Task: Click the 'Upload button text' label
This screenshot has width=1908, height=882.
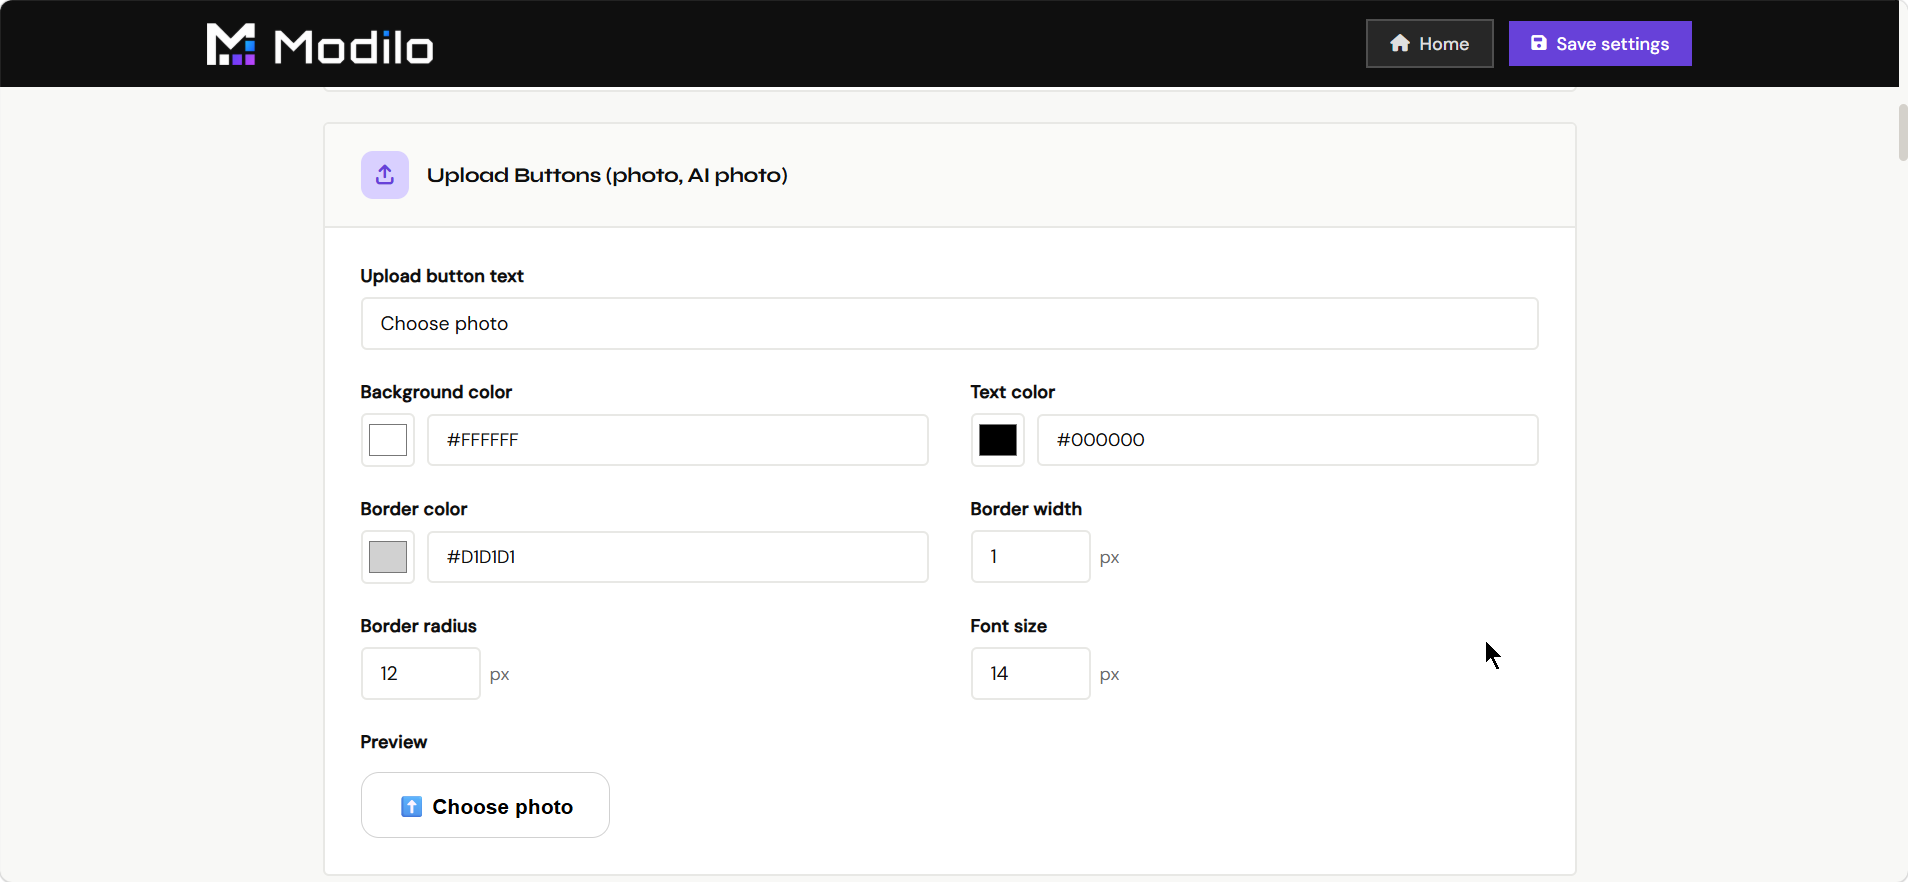Action: 442,276
